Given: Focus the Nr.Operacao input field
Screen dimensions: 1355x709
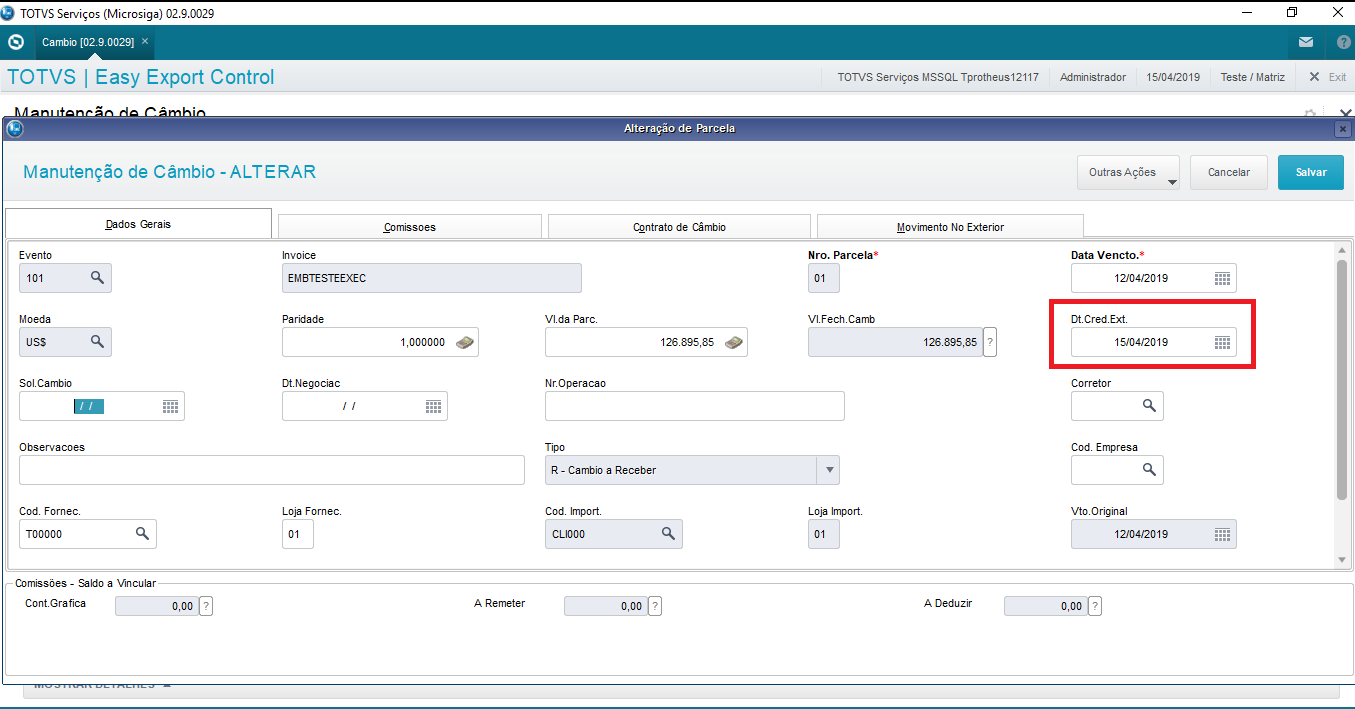Looking at the screenshot, I should click(695, 406).
